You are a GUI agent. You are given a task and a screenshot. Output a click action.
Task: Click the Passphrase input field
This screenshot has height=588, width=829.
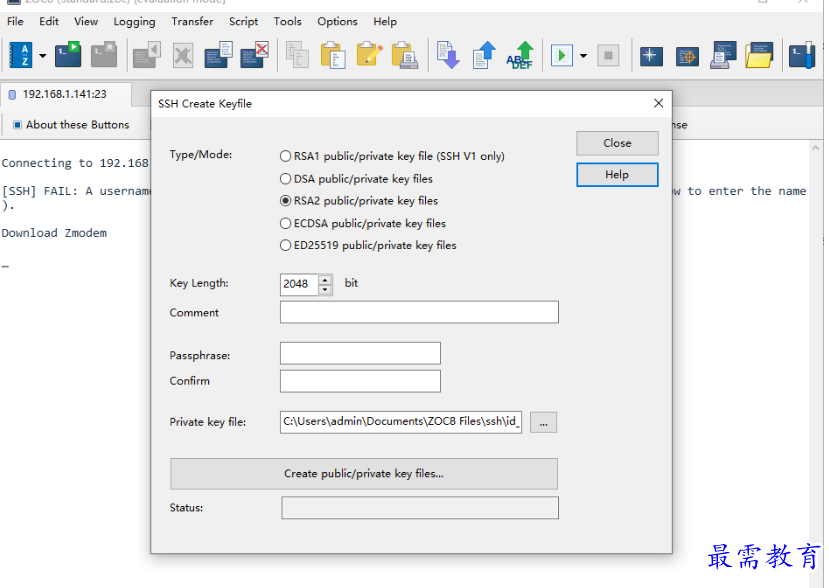tap(360, 353)
